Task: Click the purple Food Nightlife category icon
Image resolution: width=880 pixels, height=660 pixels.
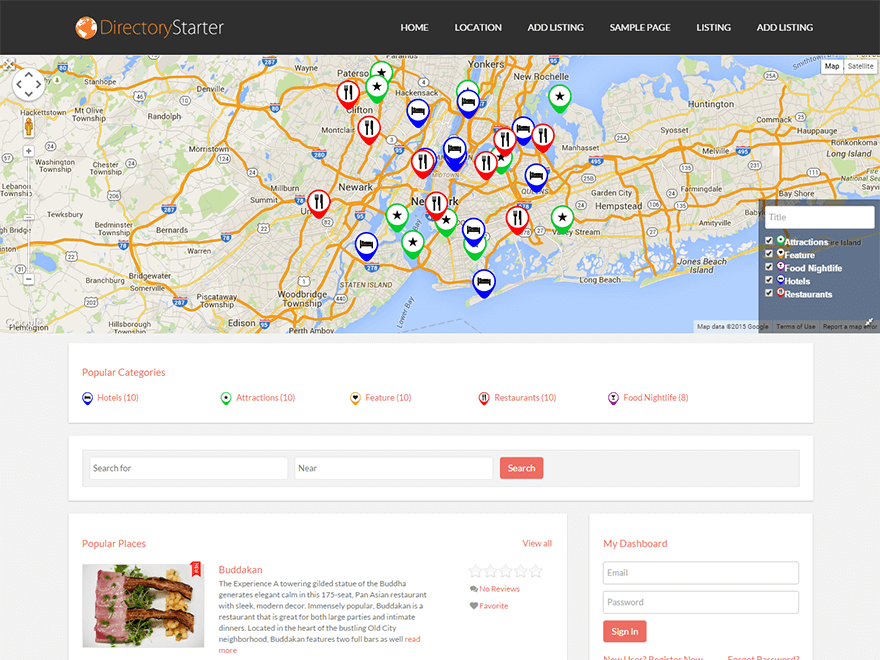Action: (612, 397)
